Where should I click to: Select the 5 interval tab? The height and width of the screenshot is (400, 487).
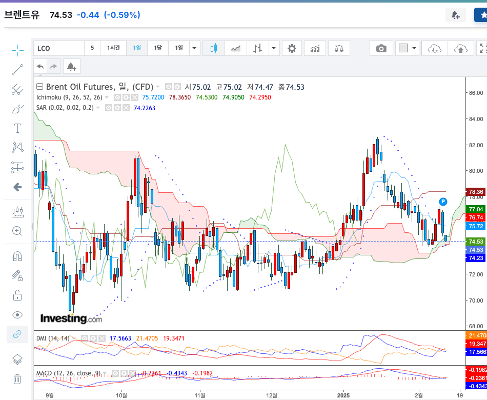click(x=92, y=48)
